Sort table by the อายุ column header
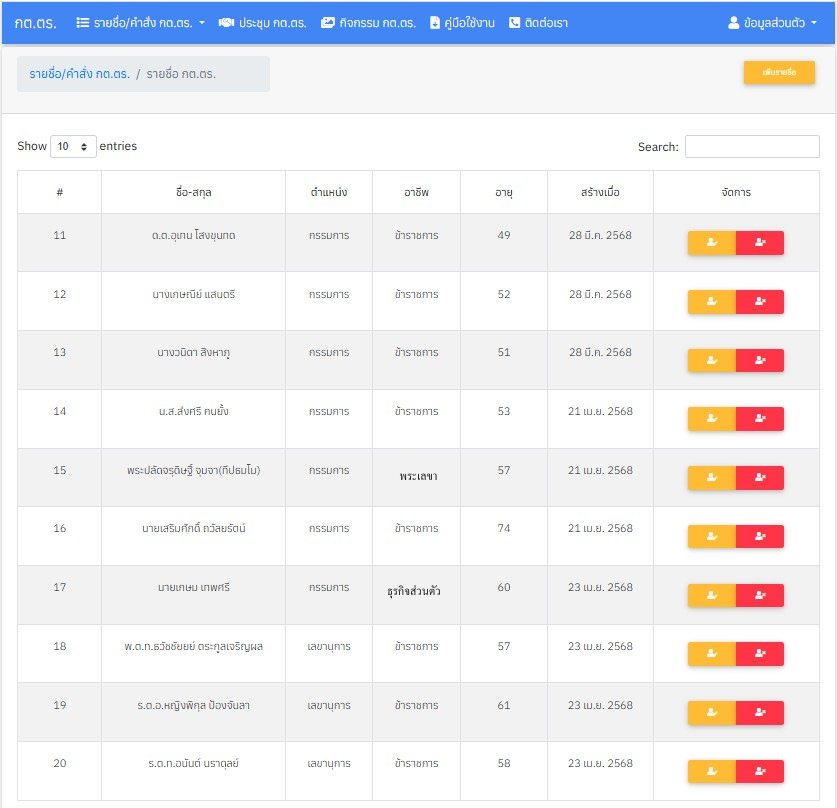 pos(503,192)
